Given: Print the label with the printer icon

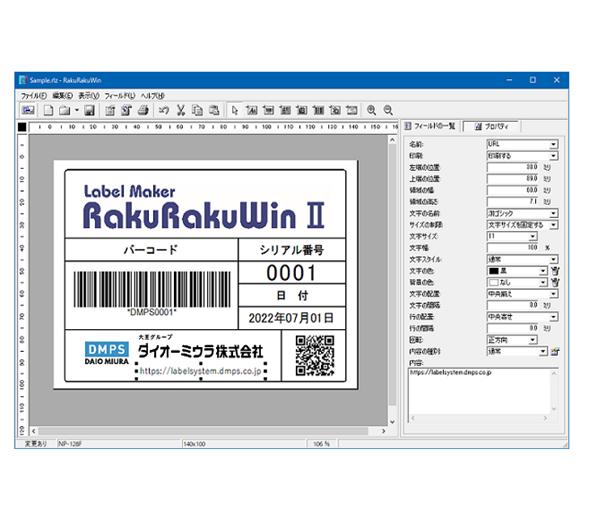Looking at the screenshot, I should click(x=143, y=110).
